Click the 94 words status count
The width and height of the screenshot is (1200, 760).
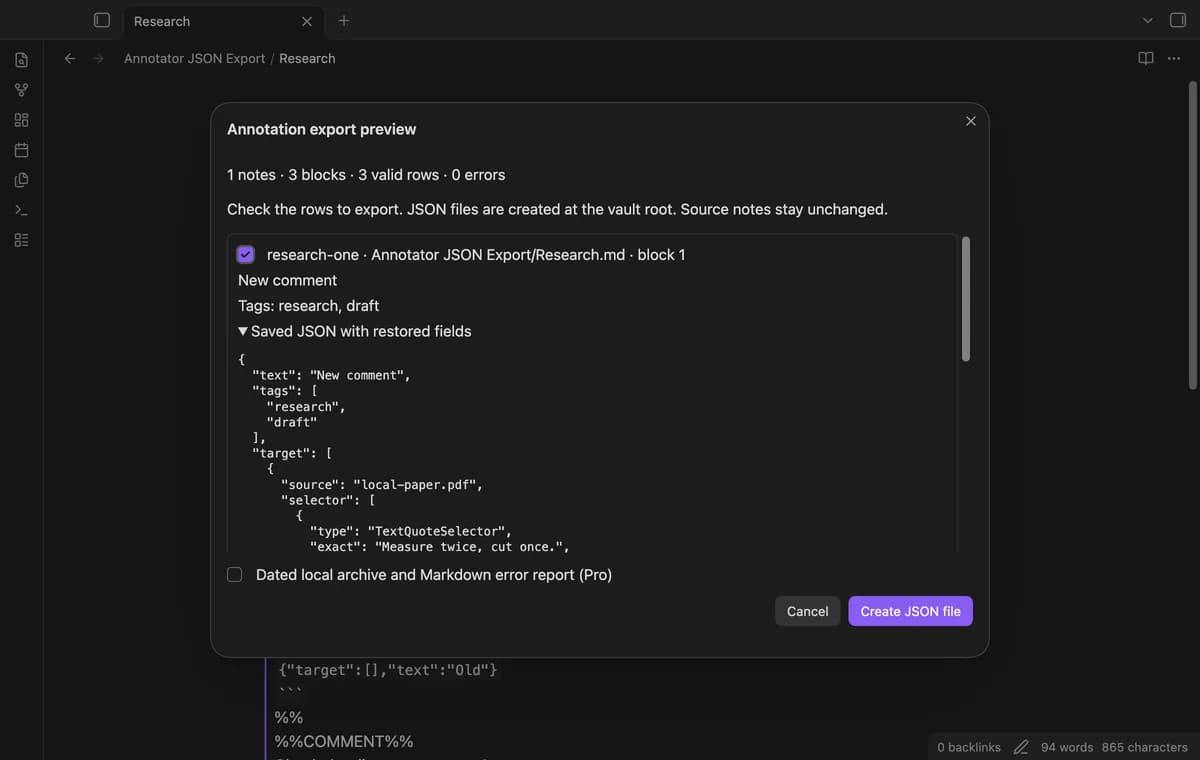[1067, 747]
